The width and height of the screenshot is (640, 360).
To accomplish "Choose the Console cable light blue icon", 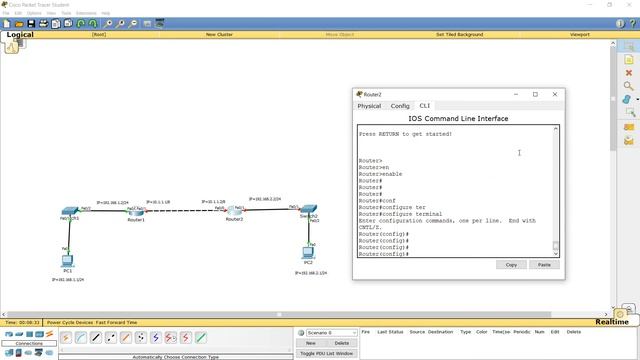I will coord(81,338).
